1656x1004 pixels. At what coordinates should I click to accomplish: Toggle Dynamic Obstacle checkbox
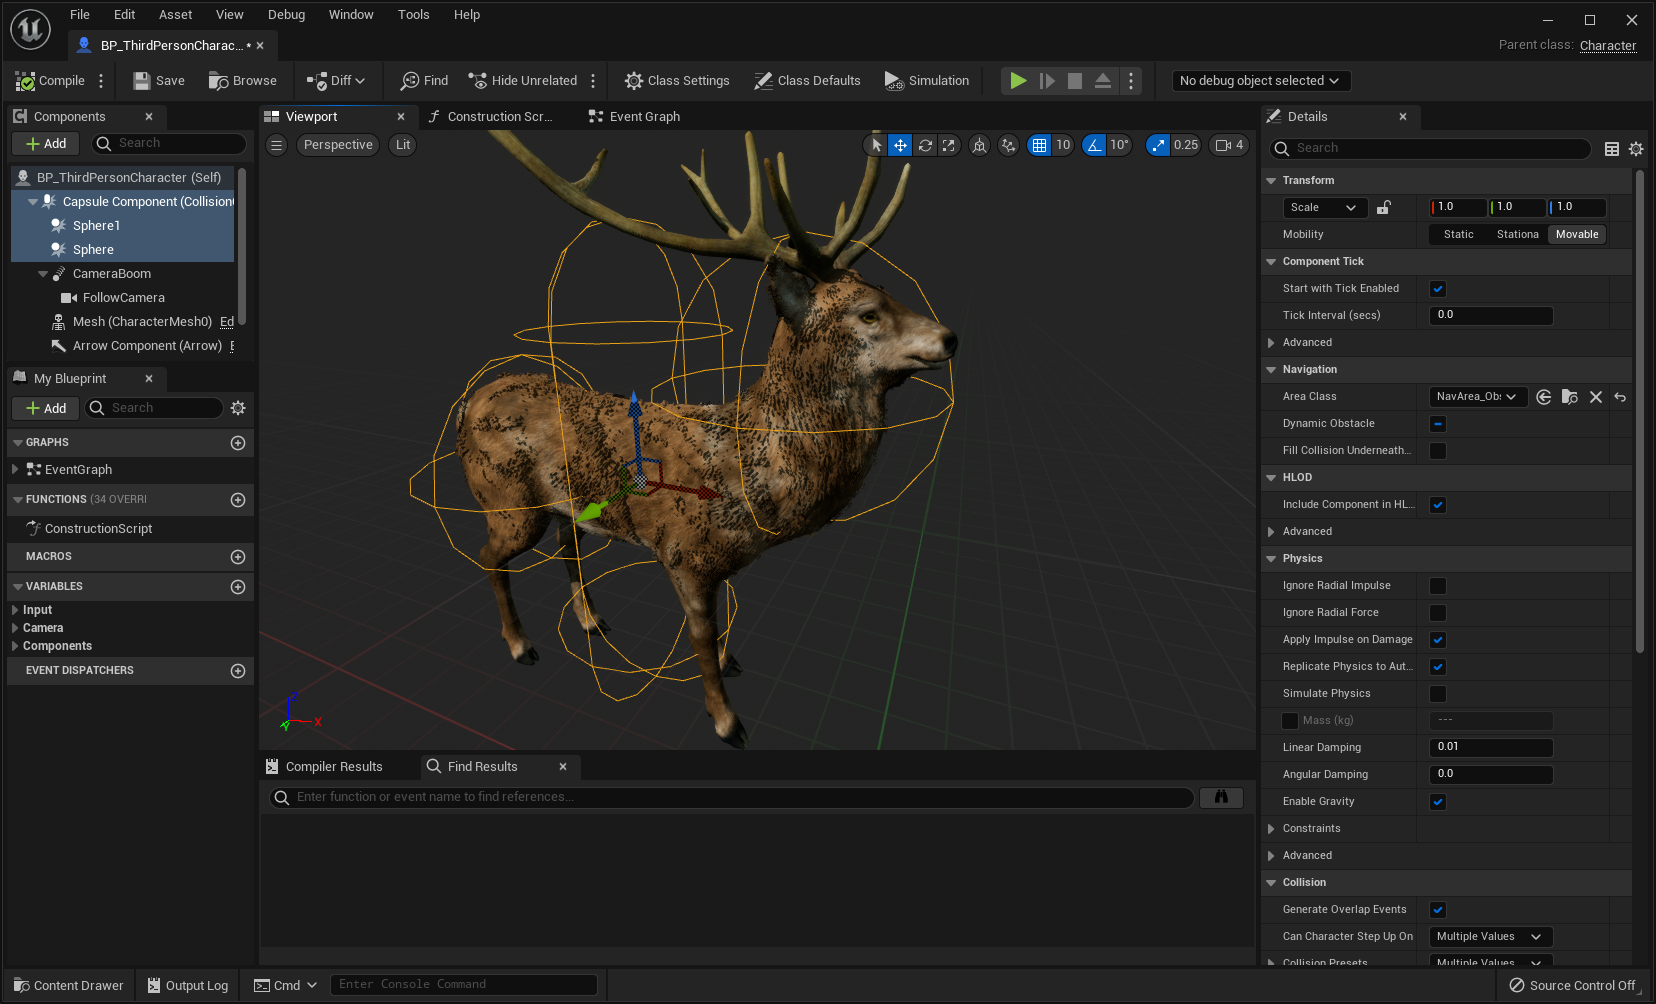click(x=1438, y=424)
